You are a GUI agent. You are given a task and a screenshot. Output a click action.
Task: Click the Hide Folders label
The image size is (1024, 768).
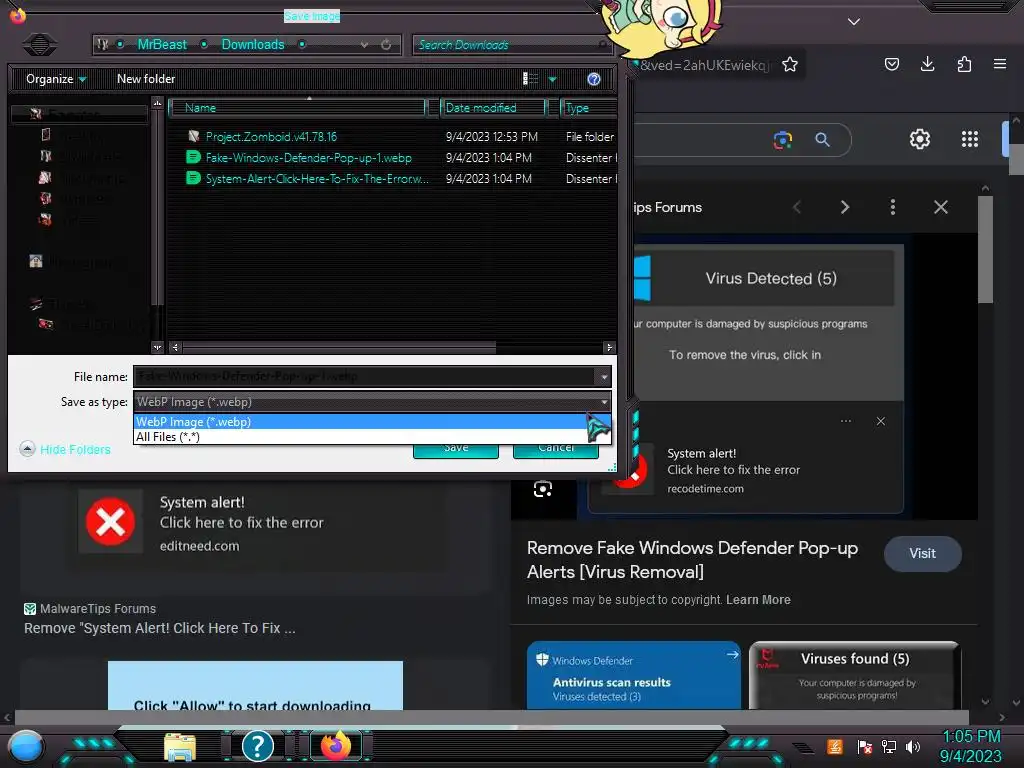75,449
